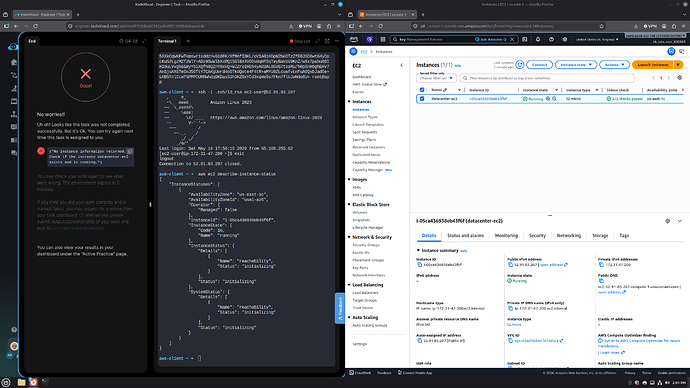
Task: Collapse Network & Security sidebar section
Action: point(349,237)
